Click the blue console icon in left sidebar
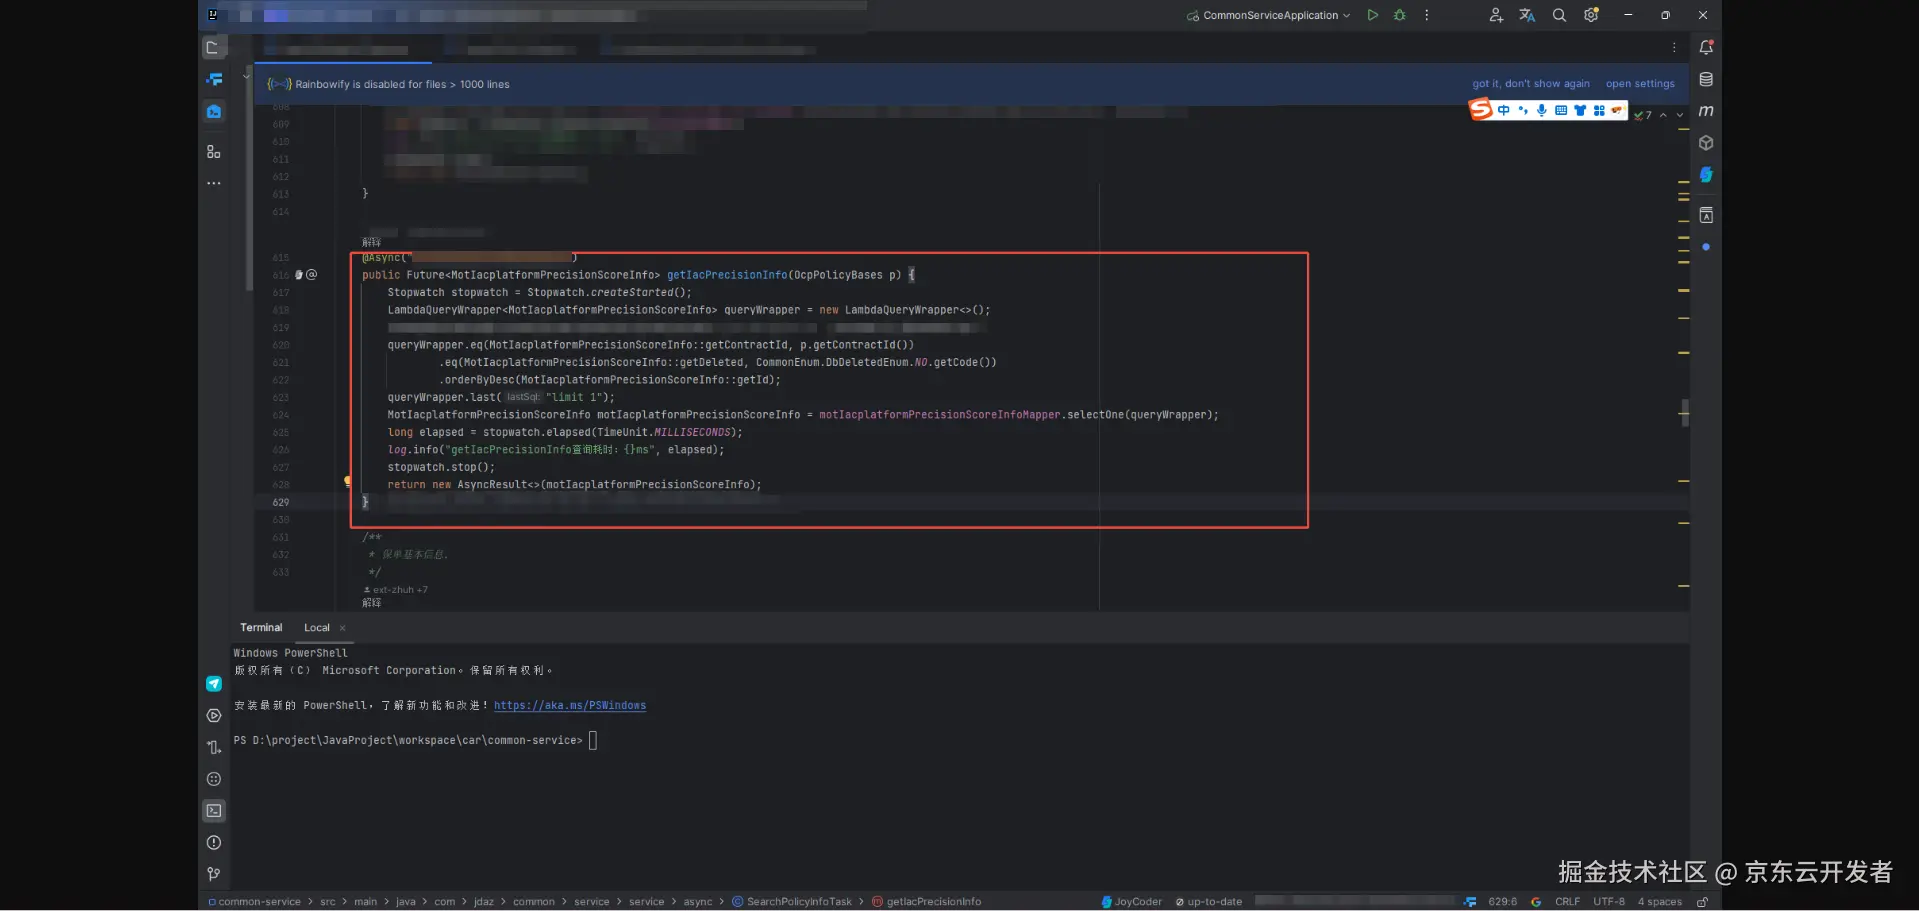Viewport: 1919px width, 911px height. click(x=214, y=111)
